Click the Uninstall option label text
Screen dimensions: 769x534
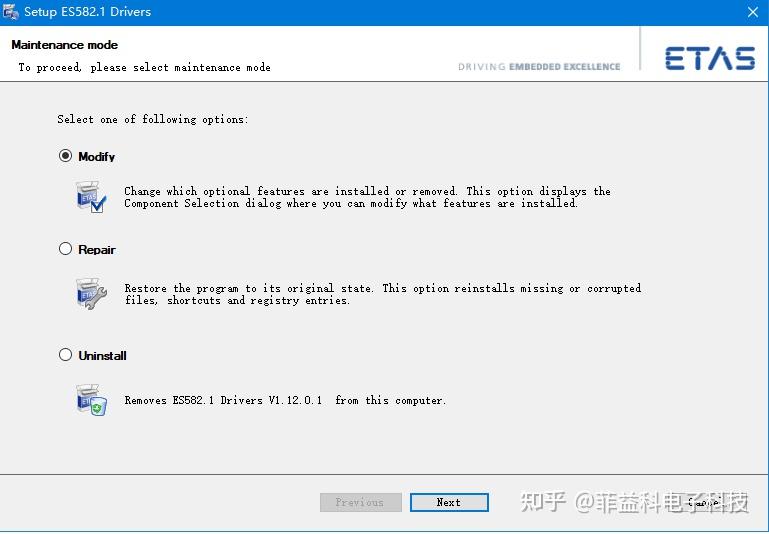102,356
